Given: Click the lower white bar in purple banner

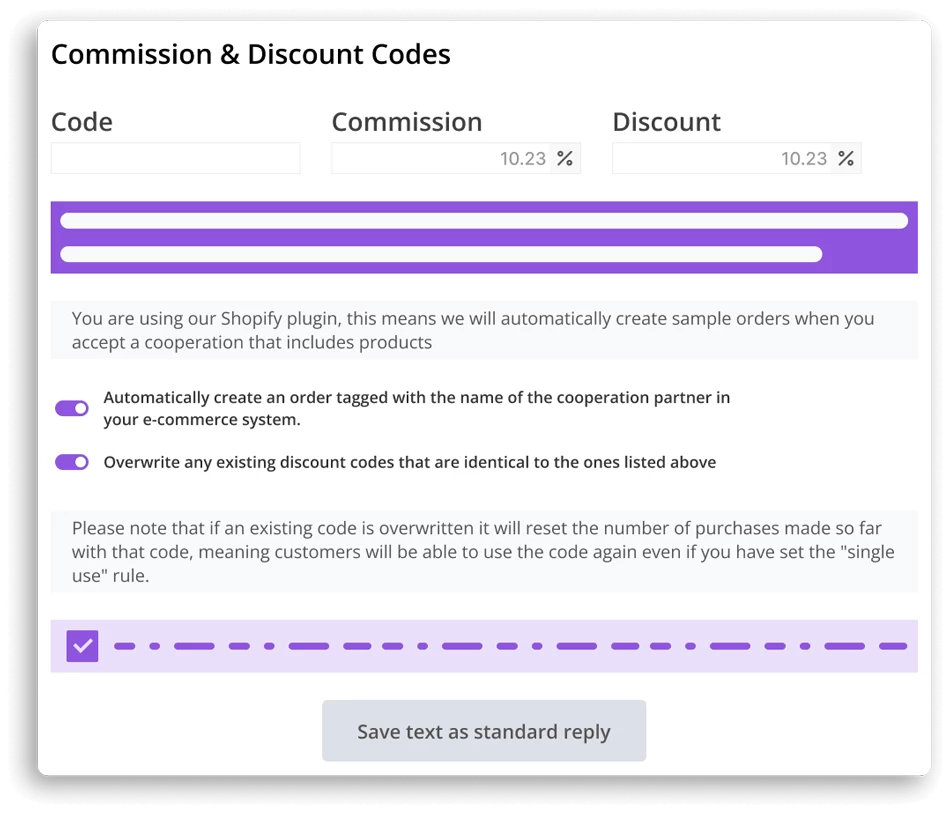Looking at the screenshot, I should point(441,255).
